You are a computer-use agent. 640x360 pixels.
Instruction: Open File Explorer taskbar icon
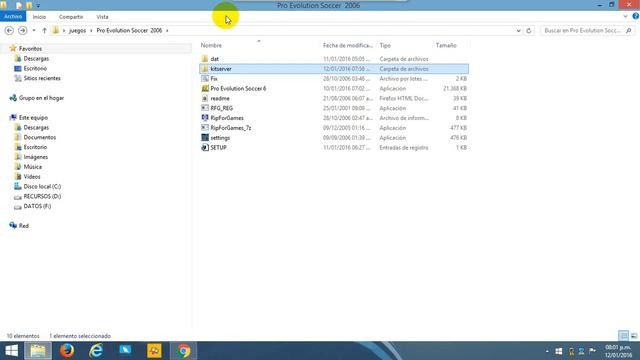(38, 351)
